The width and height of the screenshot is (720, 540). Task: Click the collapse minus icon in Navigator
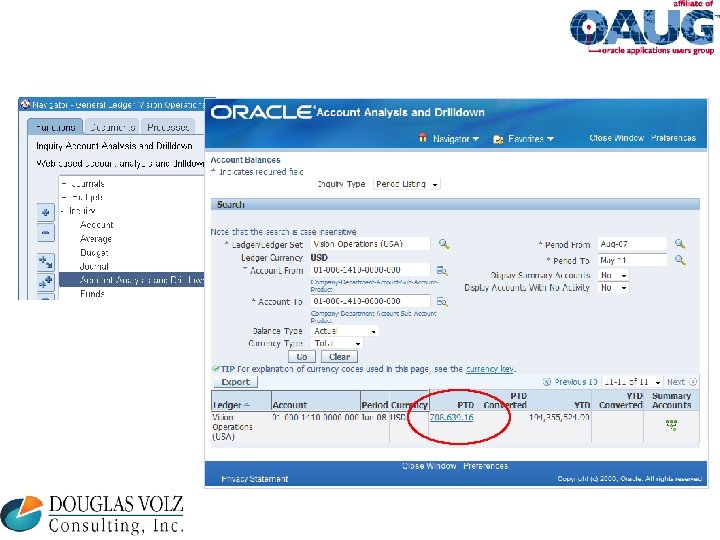[x=45, y=233]
